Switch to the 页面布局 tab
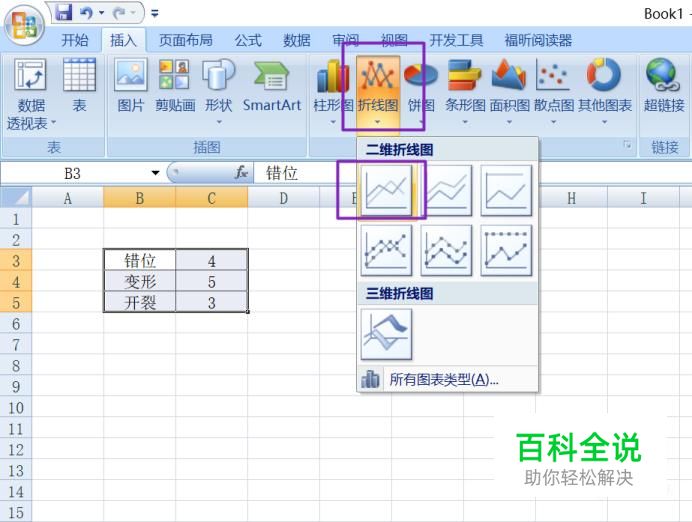This screenshot has width=692, height=522. click(186, 41)
